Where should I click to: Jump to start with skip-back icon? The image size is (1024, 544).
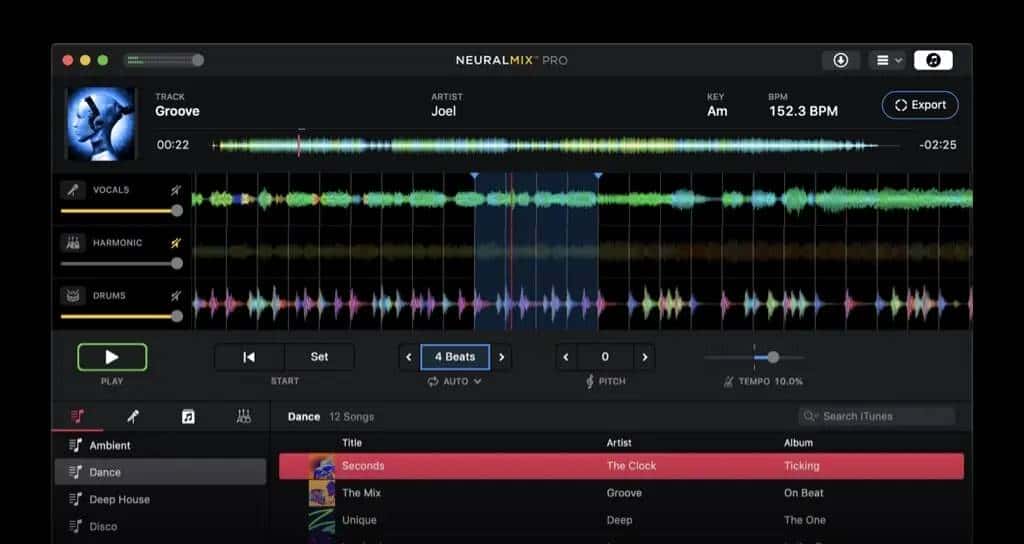(x=249, y=357)
